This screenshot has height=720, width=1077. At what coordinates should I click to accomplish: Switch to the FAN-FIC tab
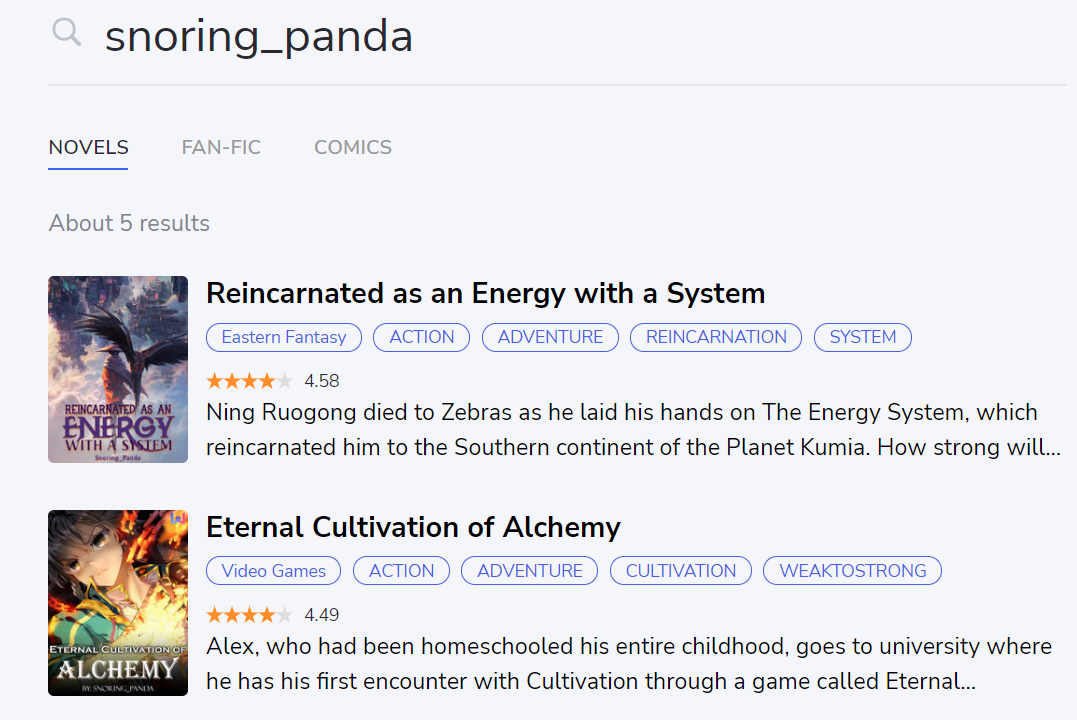(x=221, y=148)
